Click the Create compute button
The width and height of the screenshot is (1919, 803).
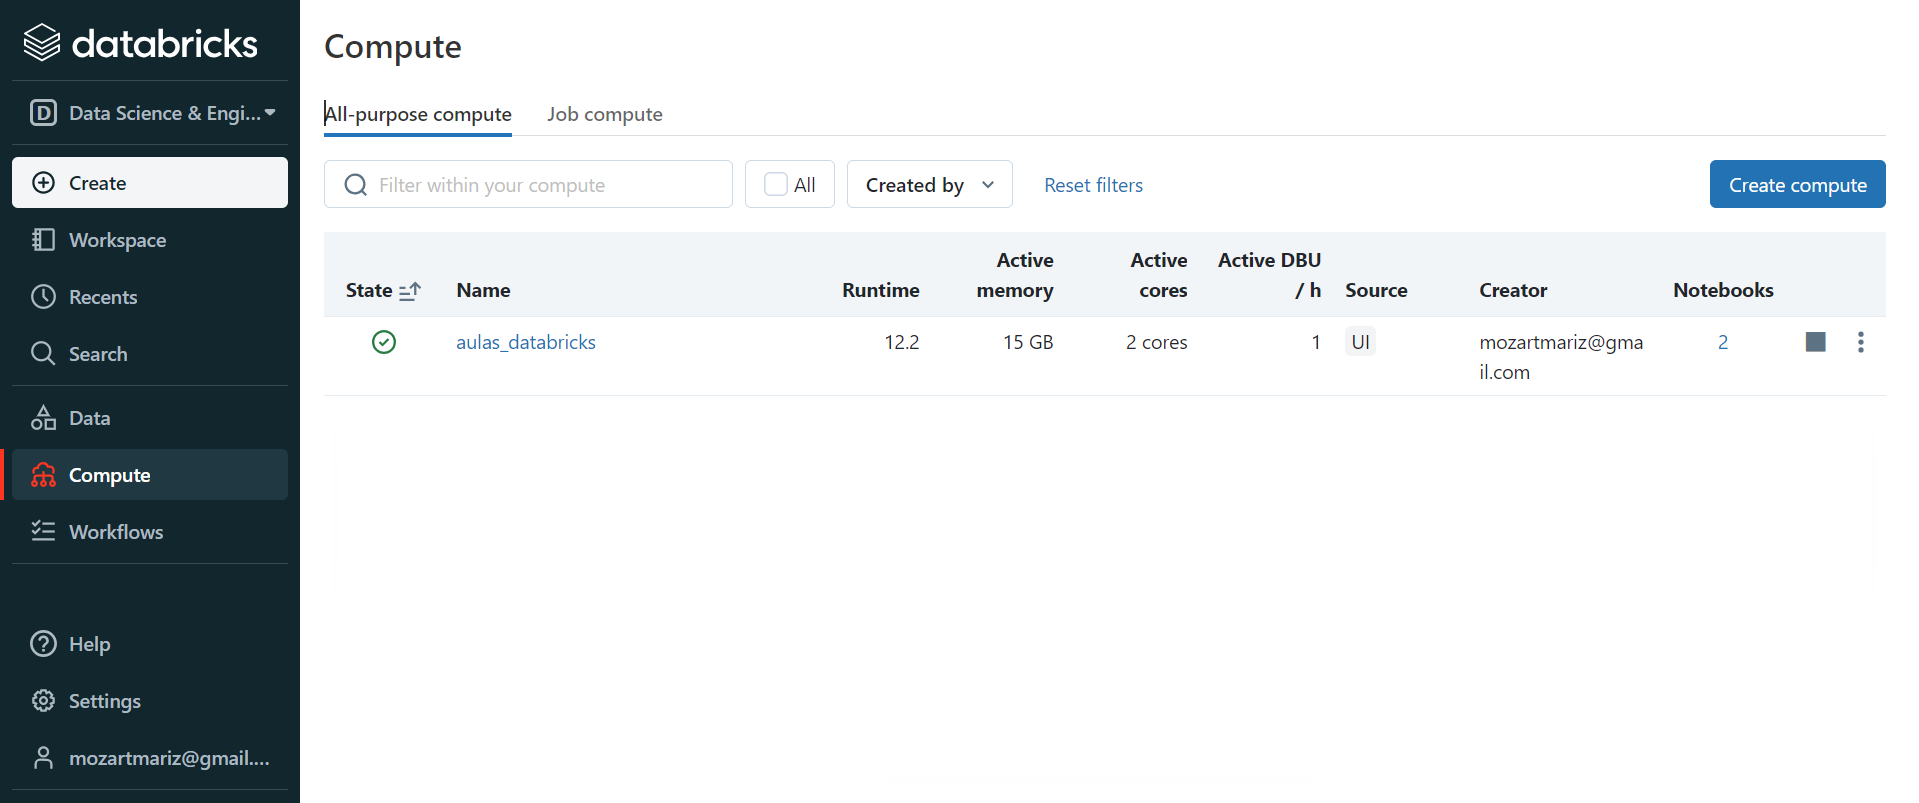click(x=1798, y=184)
